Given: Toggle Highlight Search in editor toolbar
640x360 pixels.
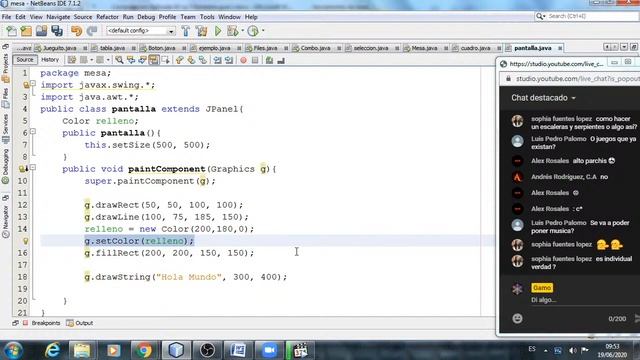Looking at the screenshot, I should tap(153, 60).
